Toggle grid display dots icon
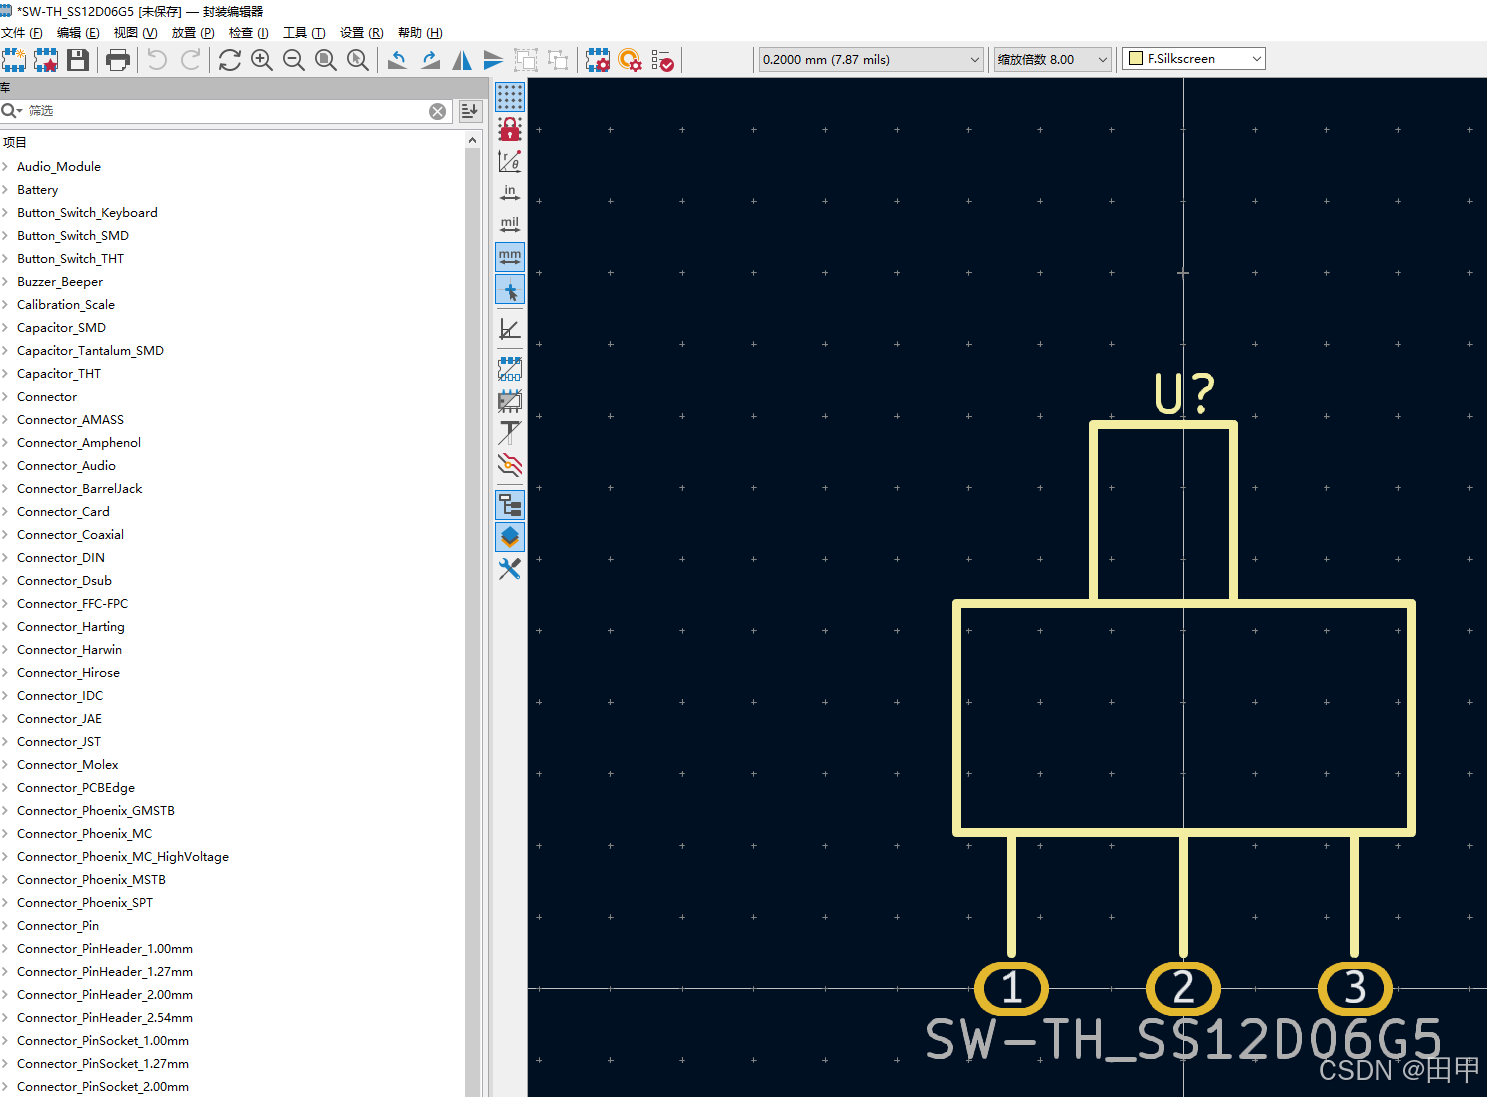The width and height of the screenshot is (1487, 1097). pos(510,97)
